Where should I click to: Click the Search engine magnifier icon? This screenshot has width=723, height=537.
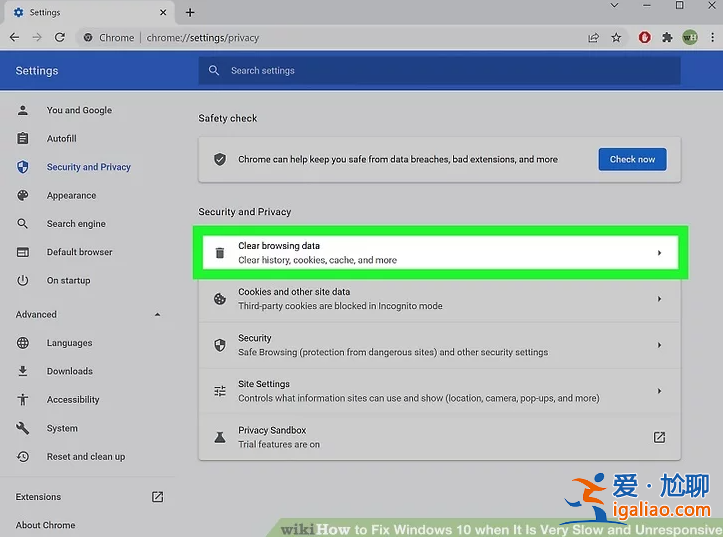pos(23,224)
